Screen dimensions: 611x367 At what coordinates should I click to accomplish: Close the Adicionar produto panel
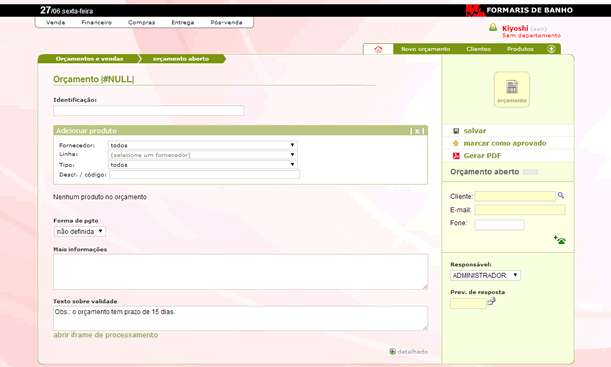(x=417, y=131)
